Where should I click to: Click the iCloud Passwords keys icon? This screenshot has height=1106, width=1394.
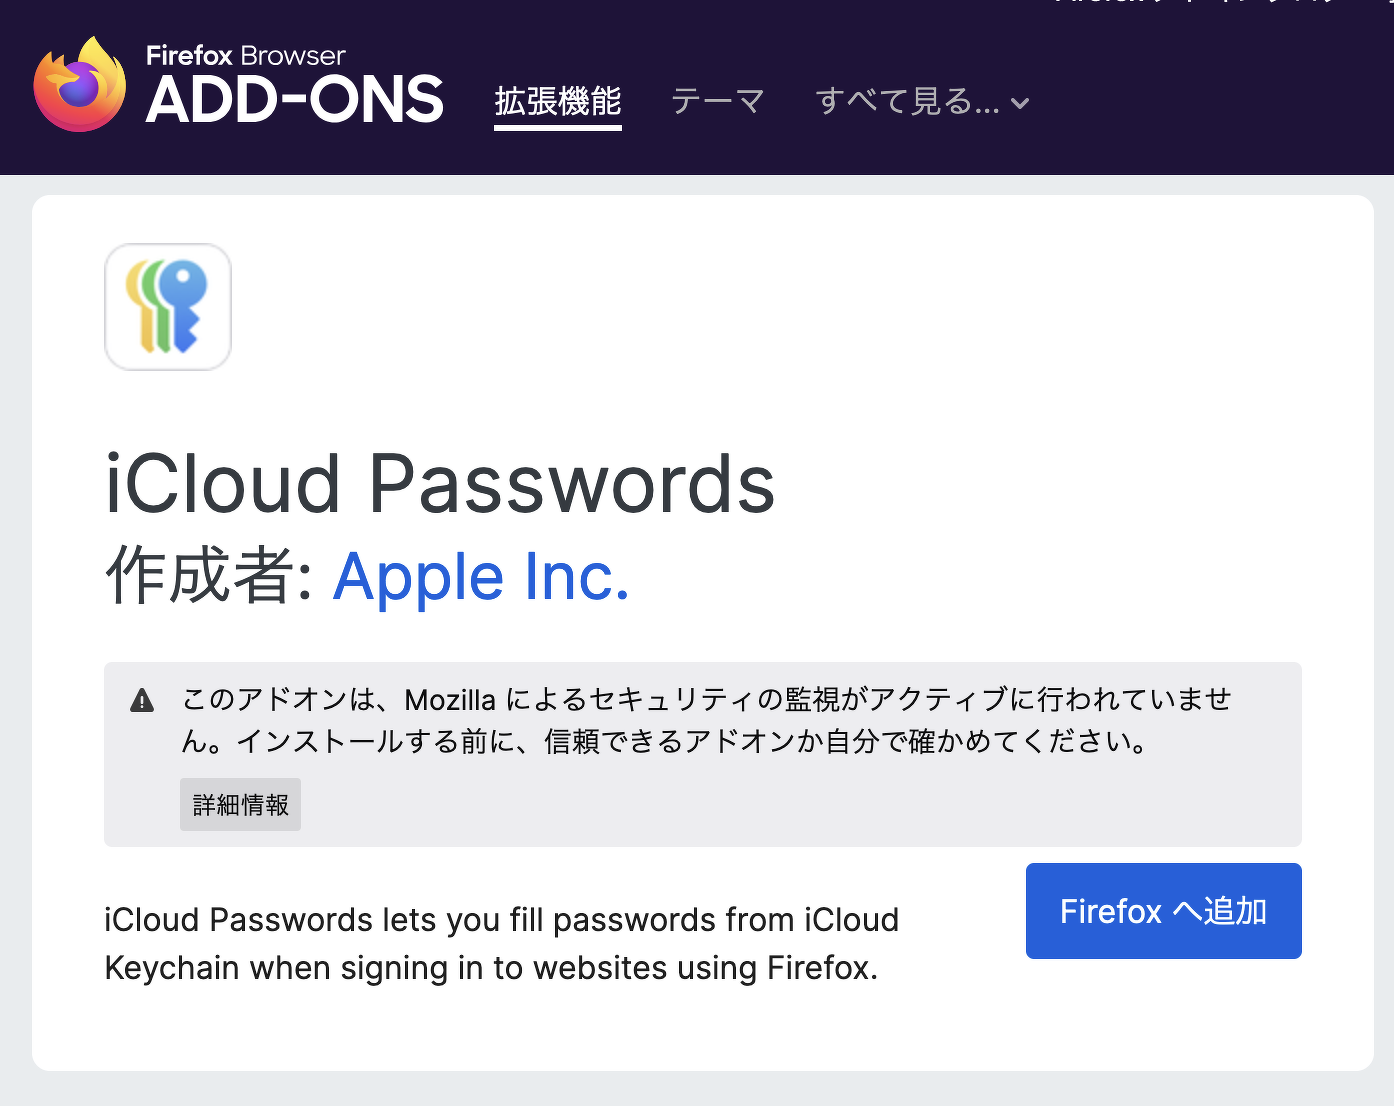point(168,307)
